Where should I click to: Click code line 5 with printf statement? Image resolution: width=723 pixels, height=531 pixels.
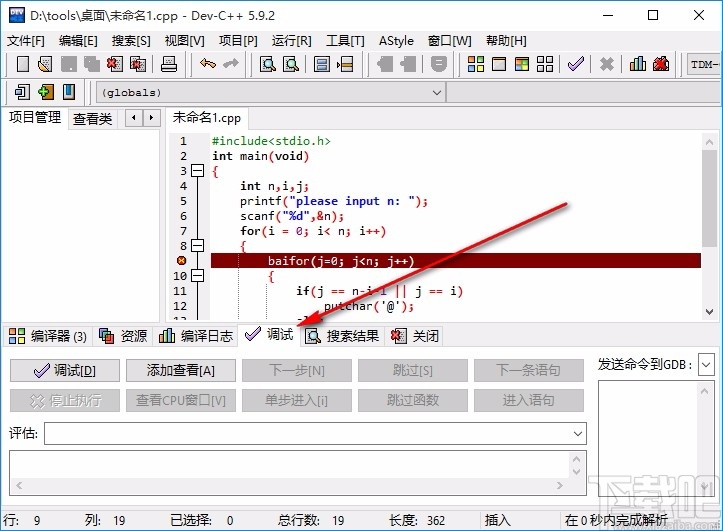click(x=334, y=201)
